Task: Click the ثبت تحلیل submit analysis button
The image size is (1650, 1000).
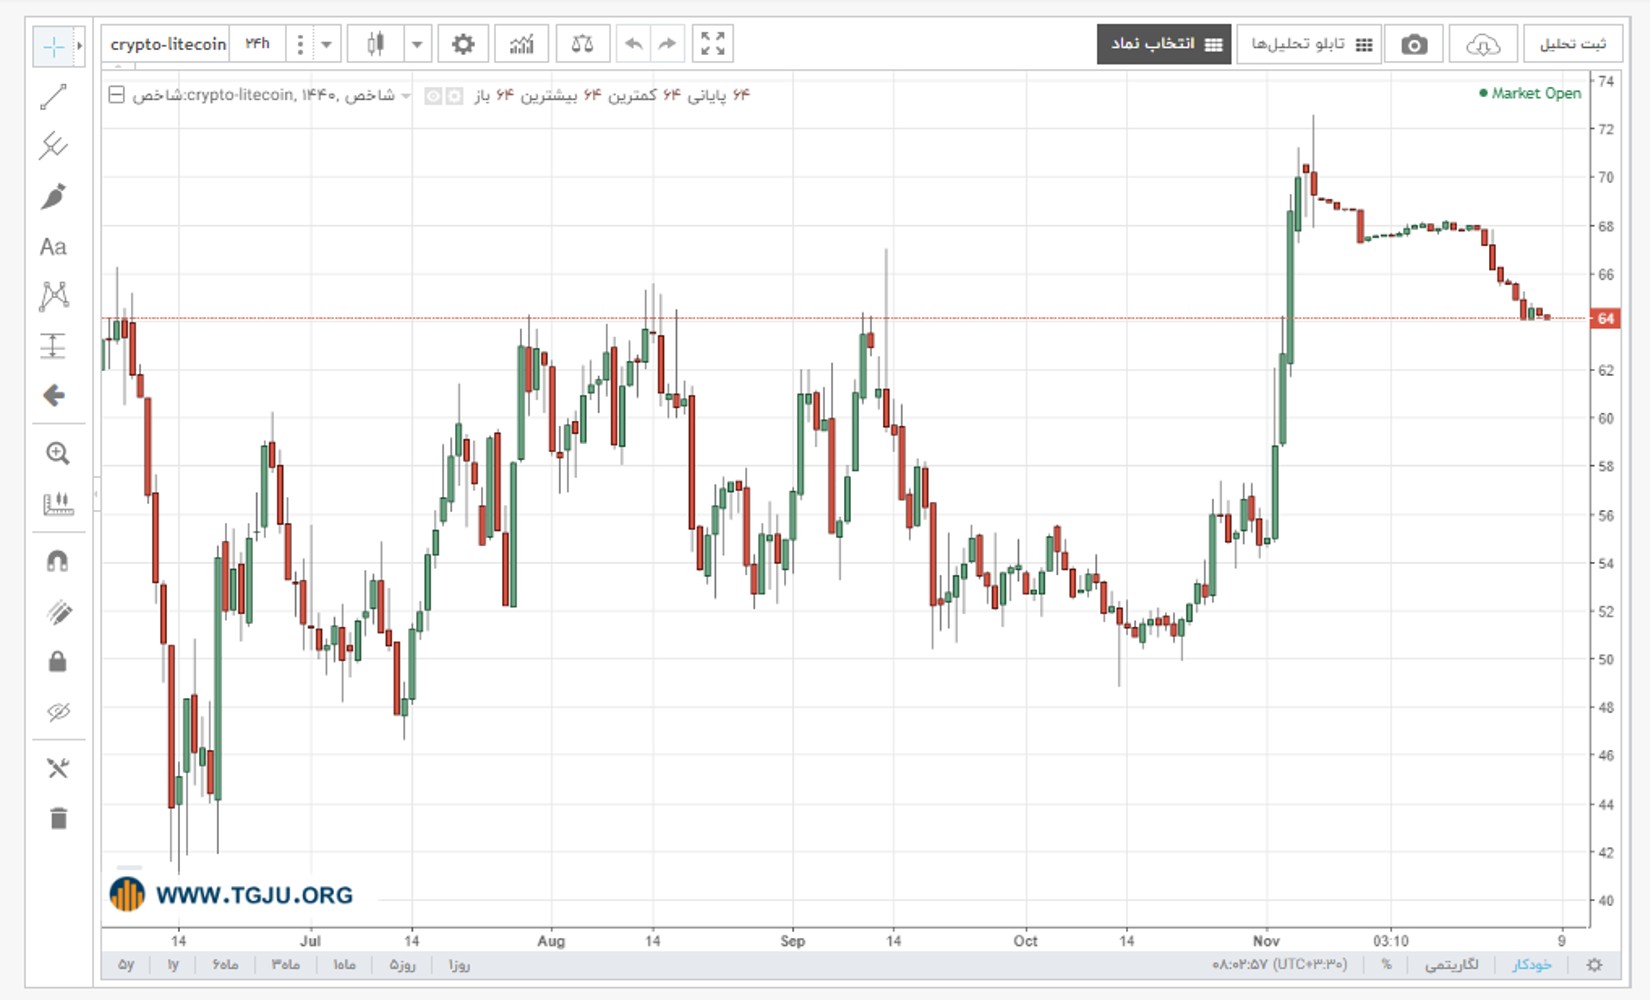Action: coord(1572,45)
